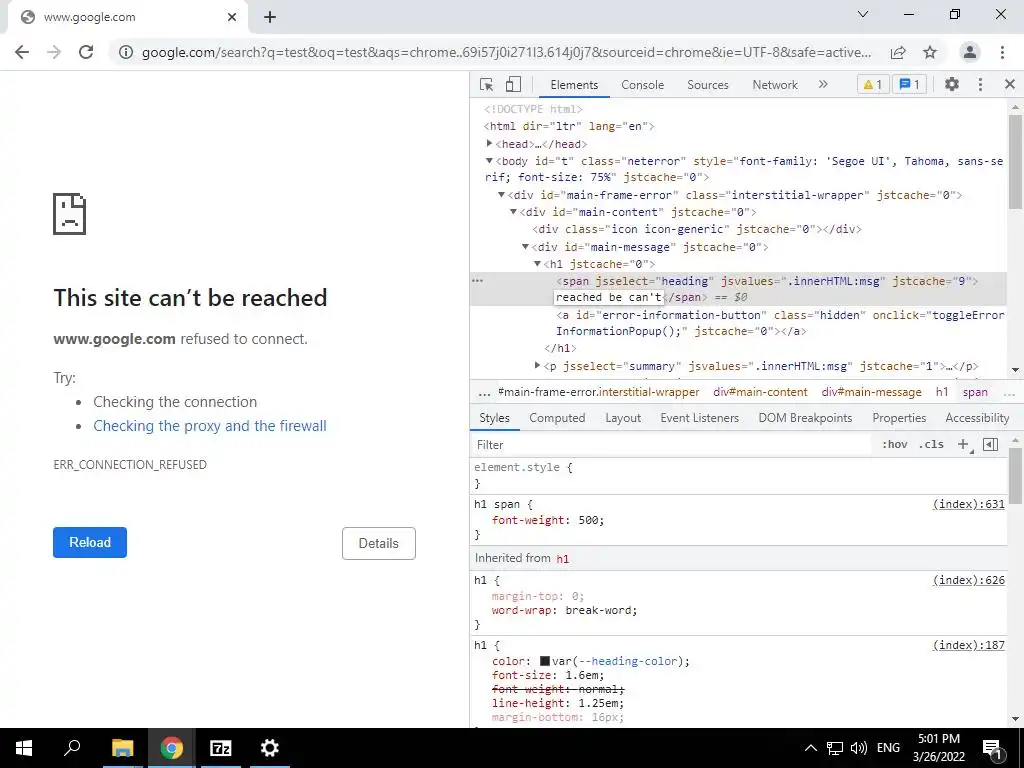
Task: Open the warnings counter badge
Action: point(873,84)
